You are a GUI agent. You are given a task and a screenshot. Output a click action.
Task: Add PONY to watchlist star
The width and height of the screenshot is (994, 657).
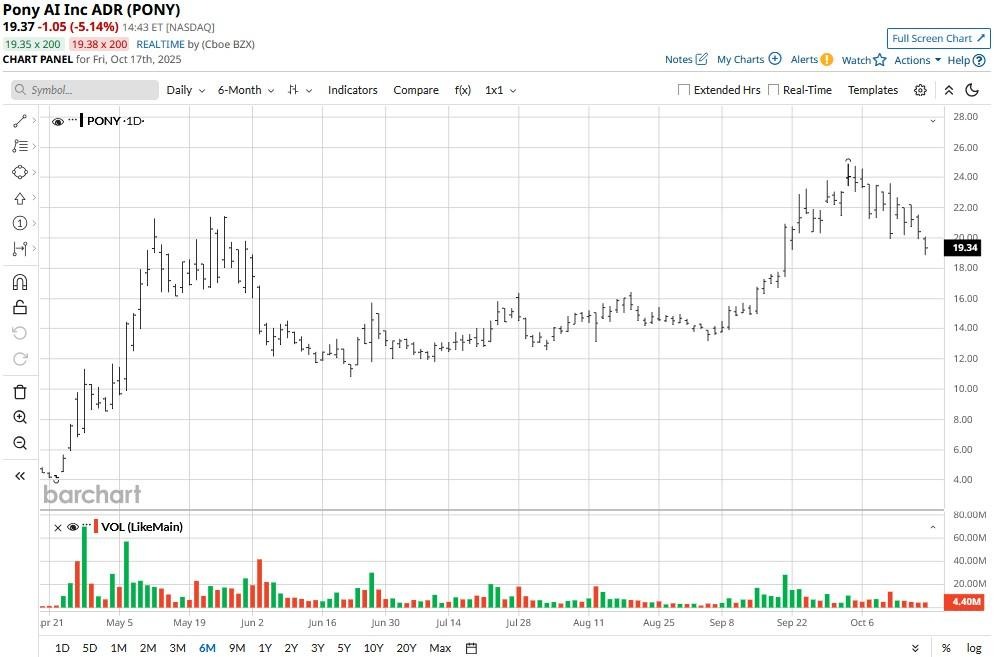point(879,60)
